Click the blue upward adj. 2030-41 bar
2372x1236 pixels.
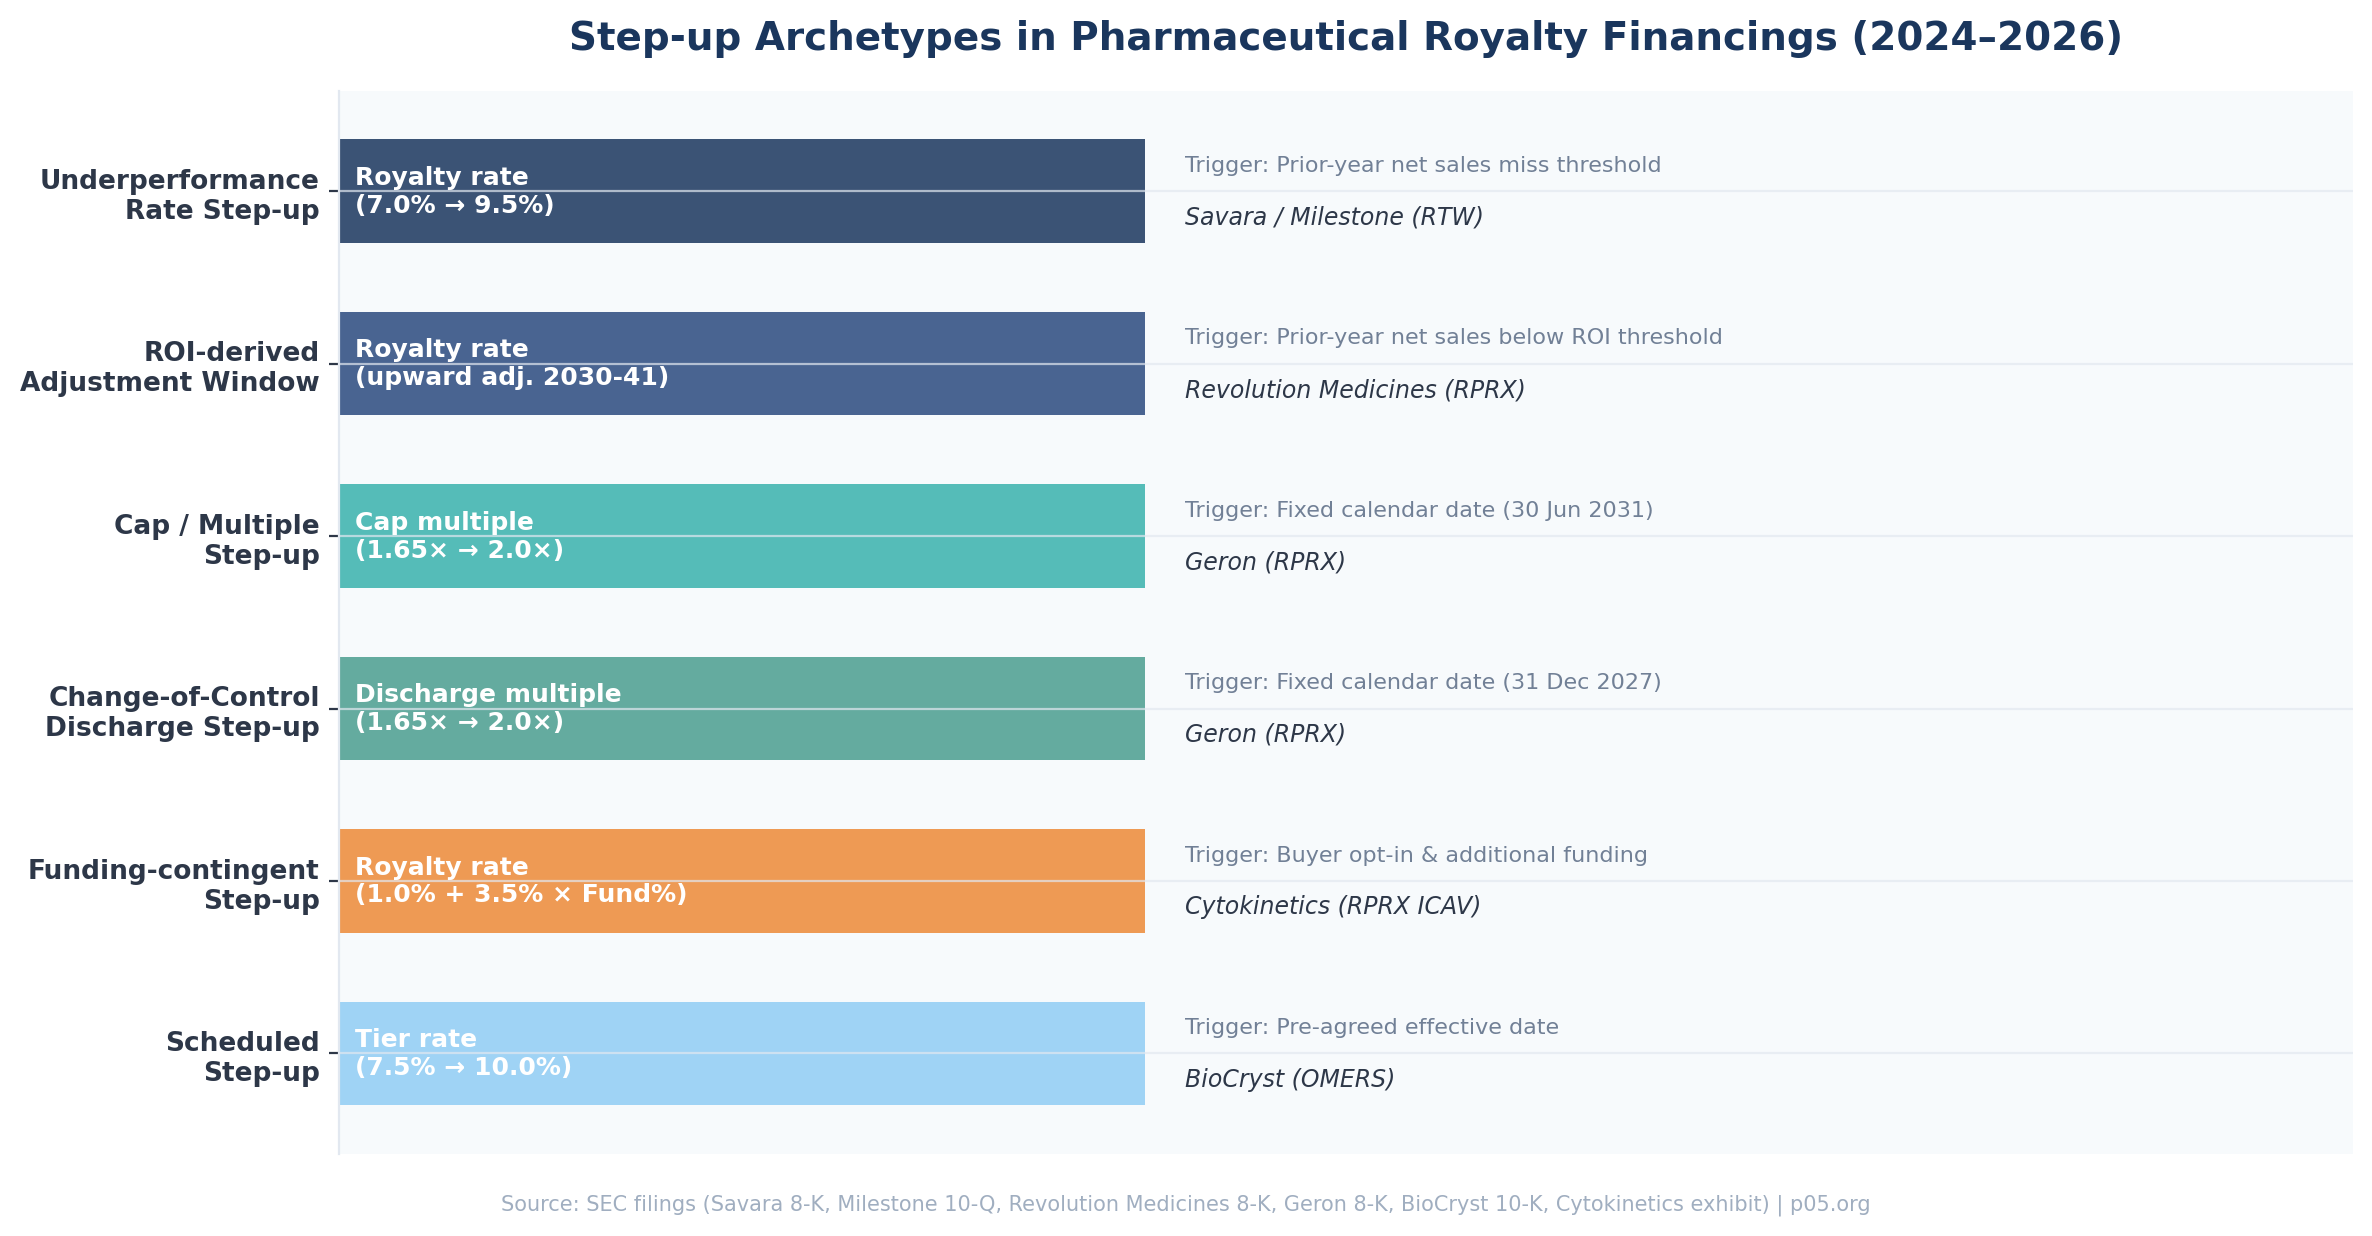click(x=741, y=363)
